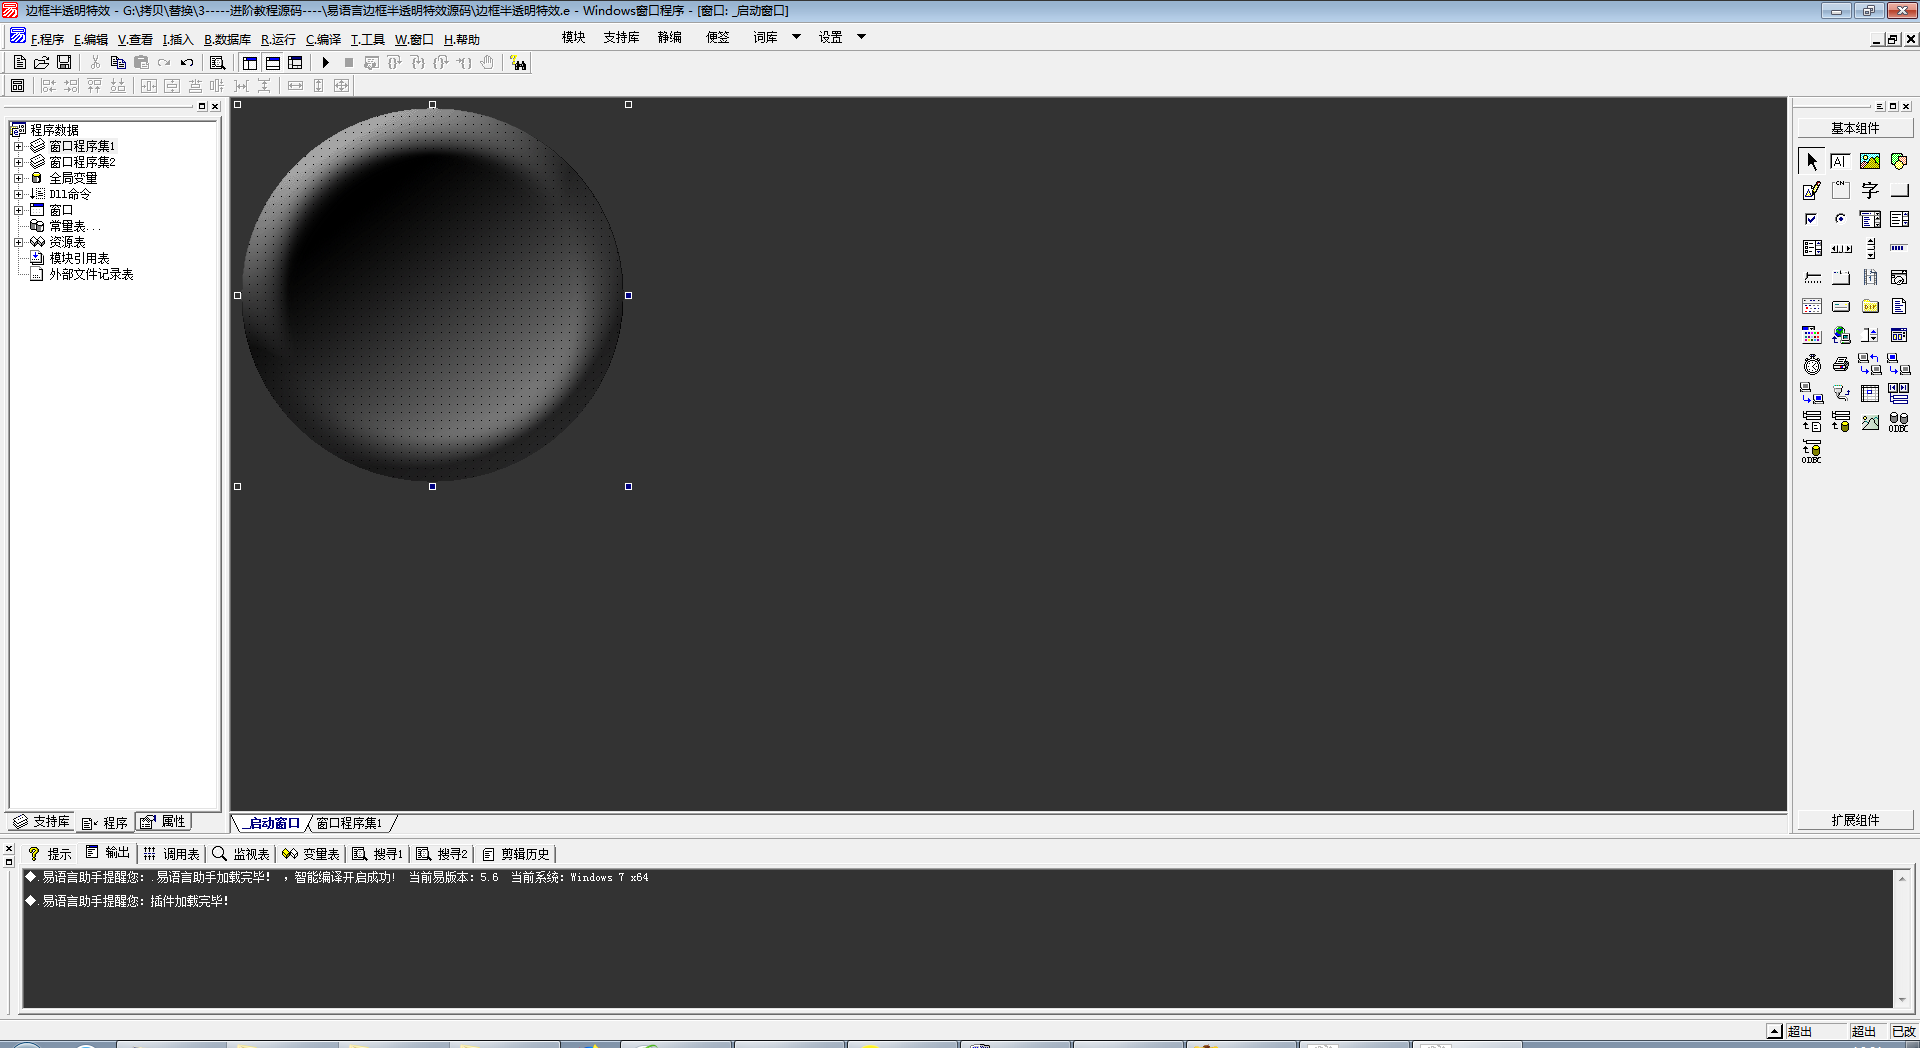Open the dropdown arrow next to 设置

point(861,37)
